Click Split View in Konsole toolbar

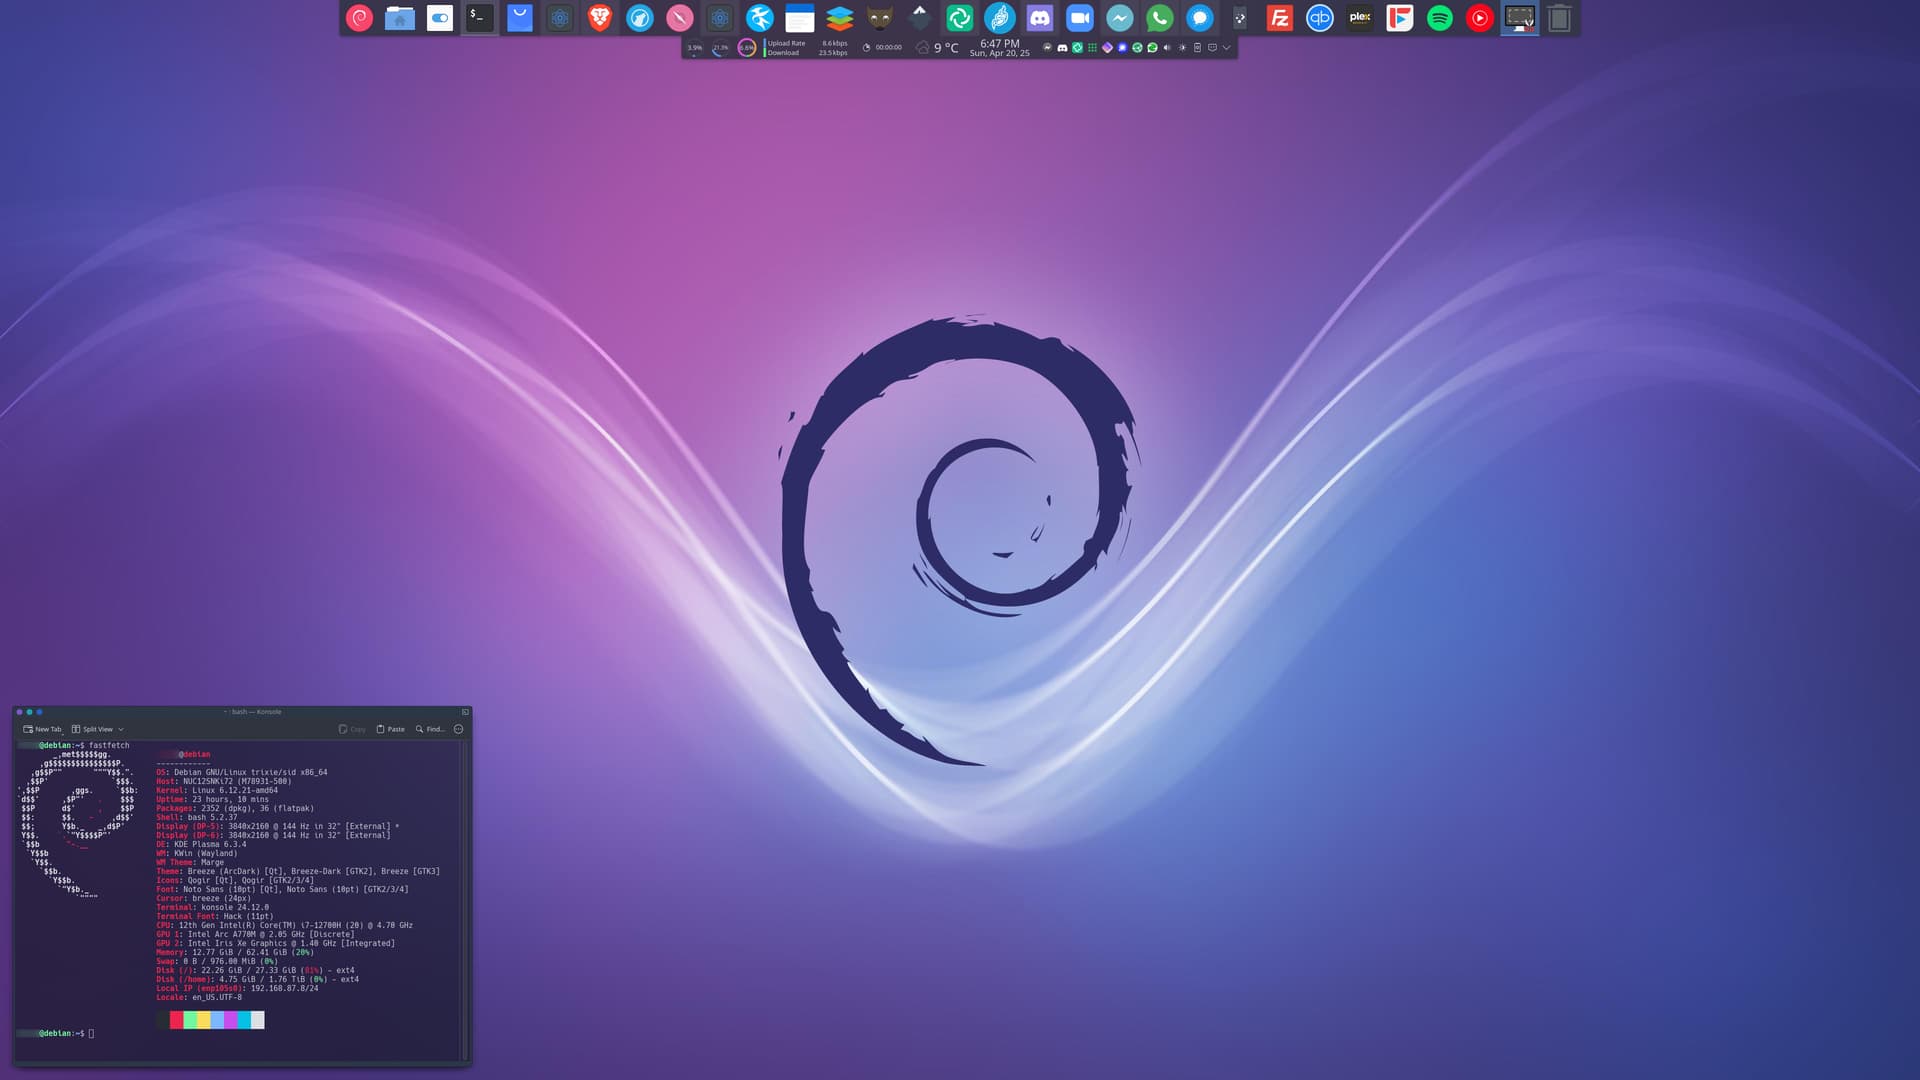92,729
